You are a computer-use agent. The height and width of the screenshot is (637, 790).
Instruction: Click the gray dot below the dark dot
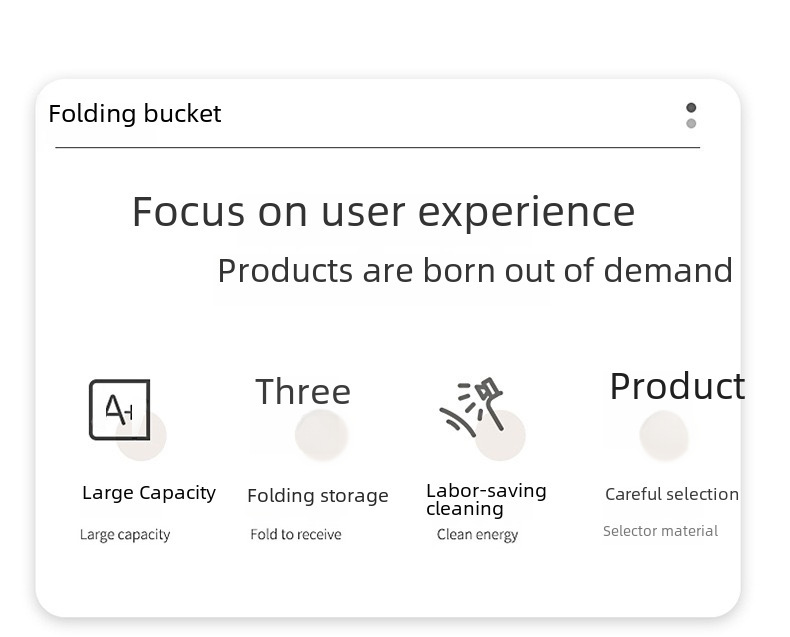point(691,124)
